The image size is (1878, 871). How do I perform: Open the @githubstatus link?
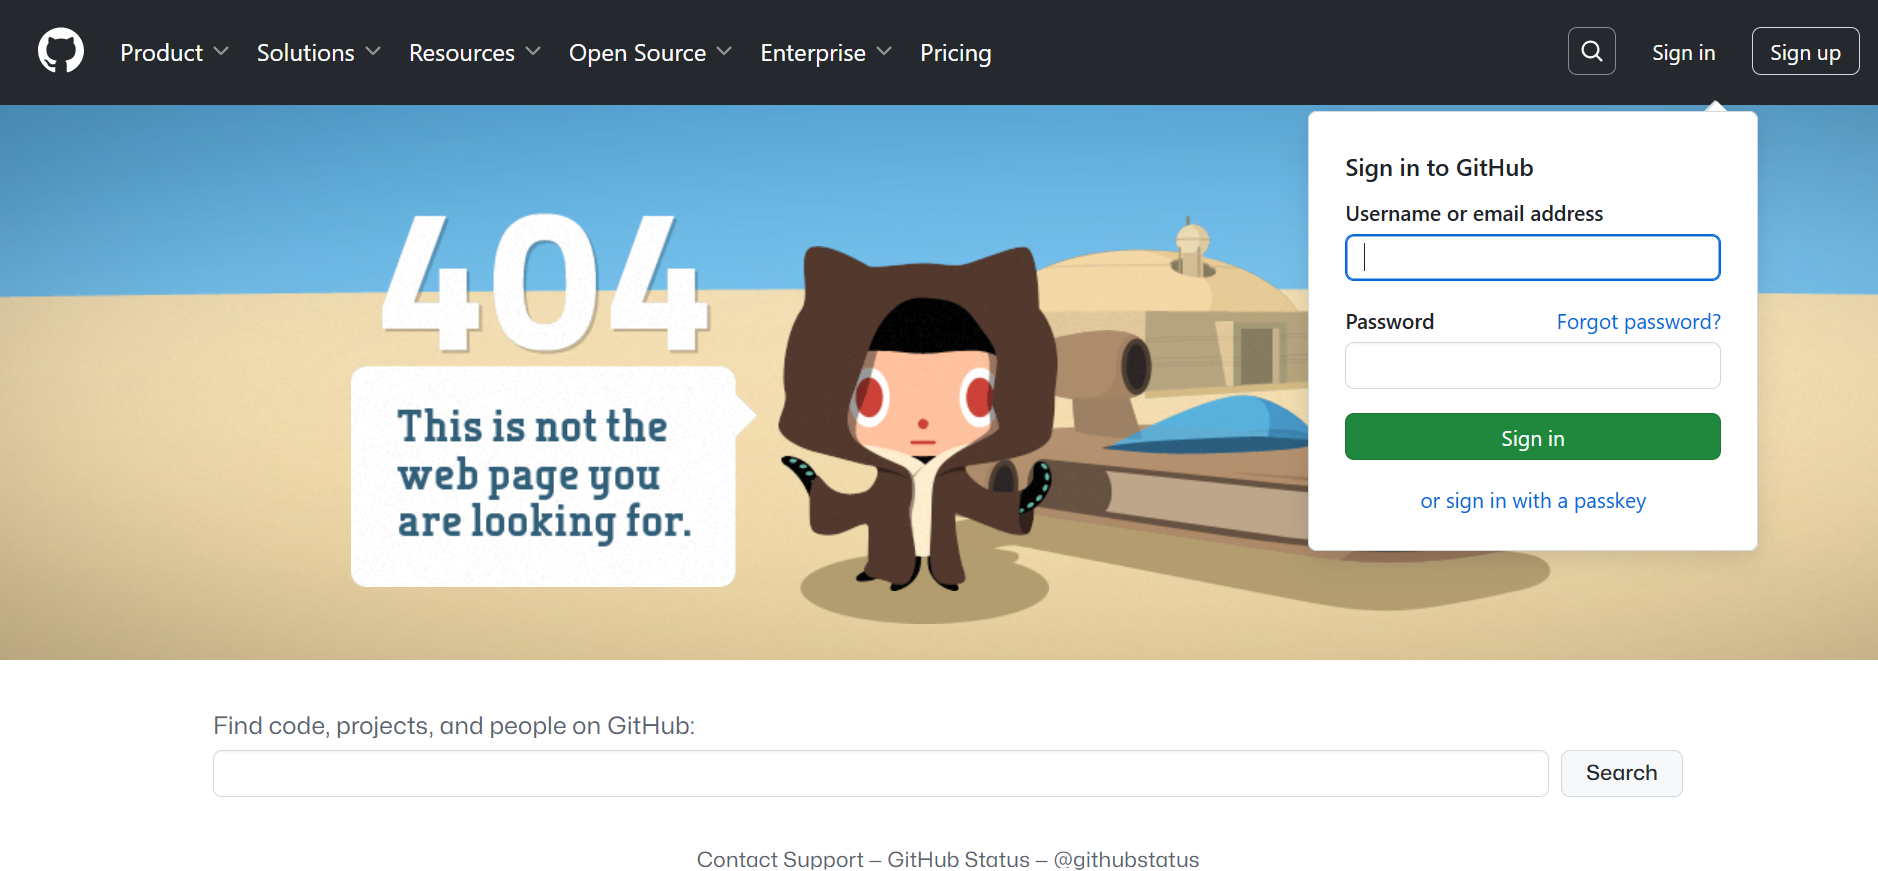pos(1126,859)
